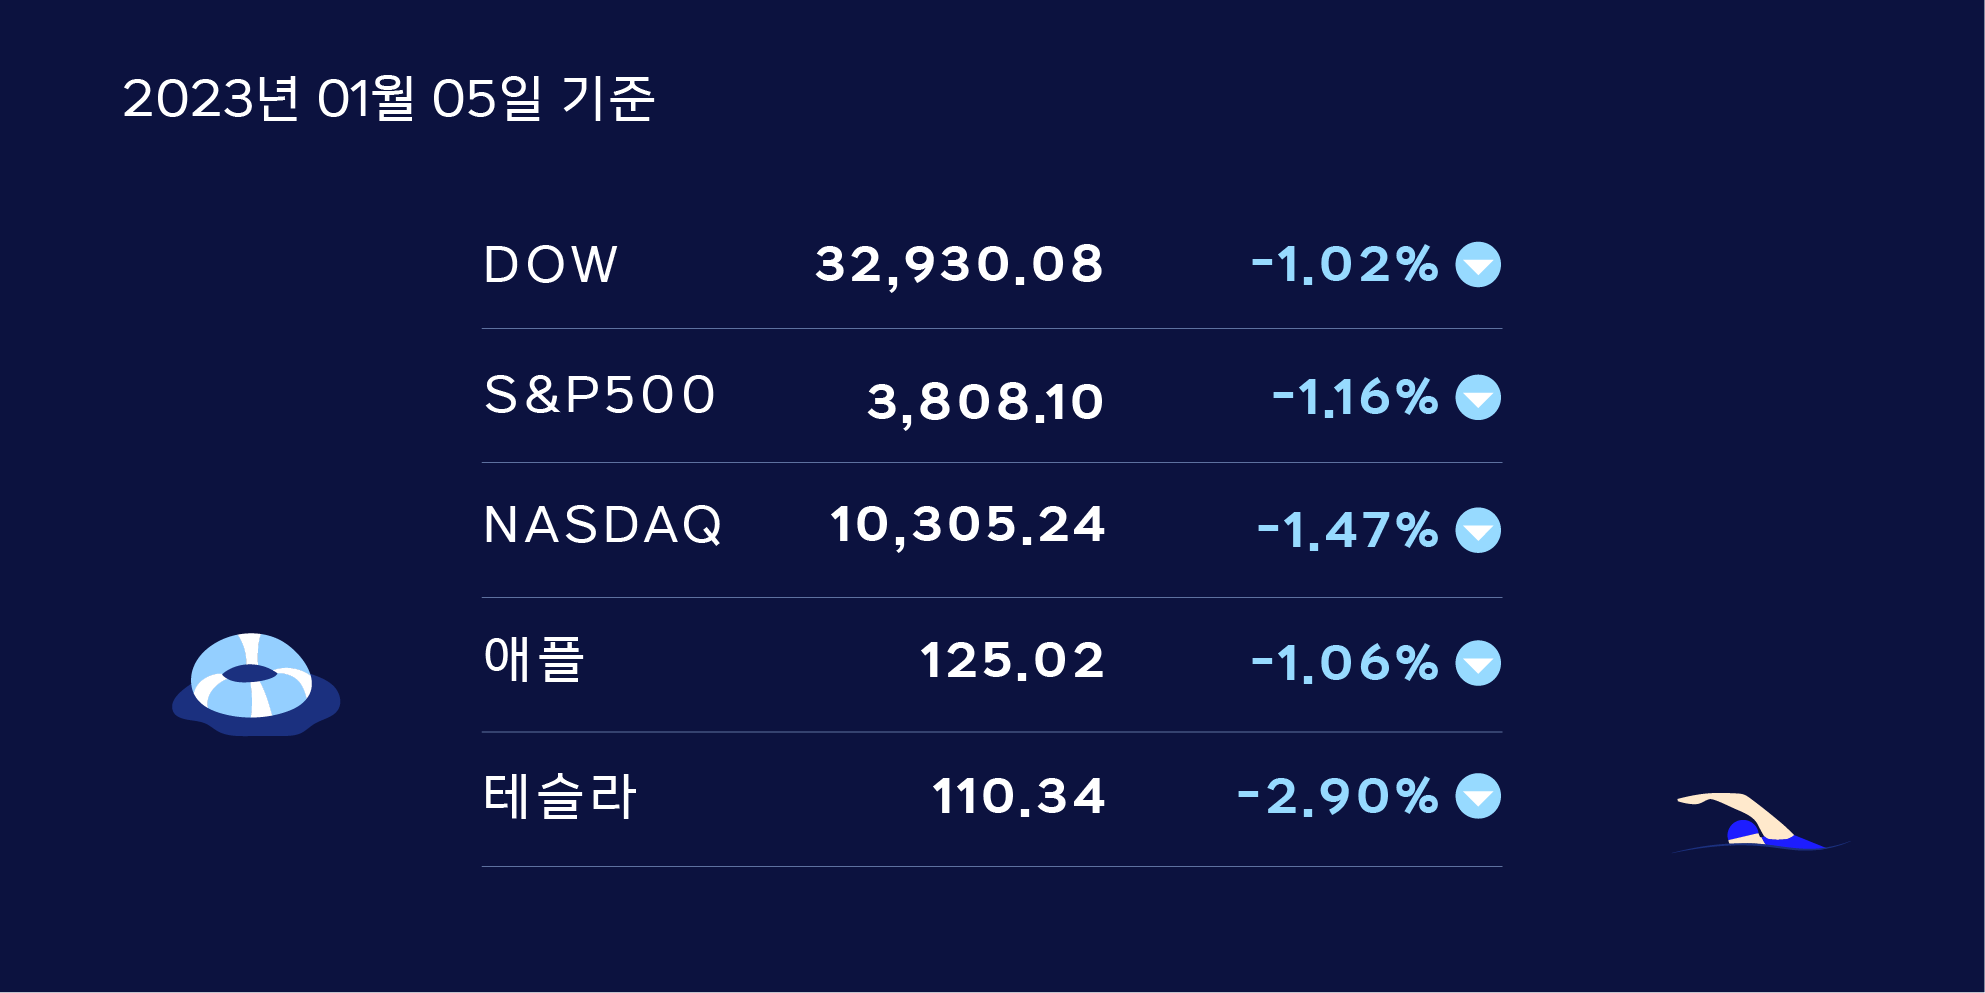This screenshot has height=993, width=1985.
Task: Click the -2.90% change percentage
Action: coord(1338,796)
